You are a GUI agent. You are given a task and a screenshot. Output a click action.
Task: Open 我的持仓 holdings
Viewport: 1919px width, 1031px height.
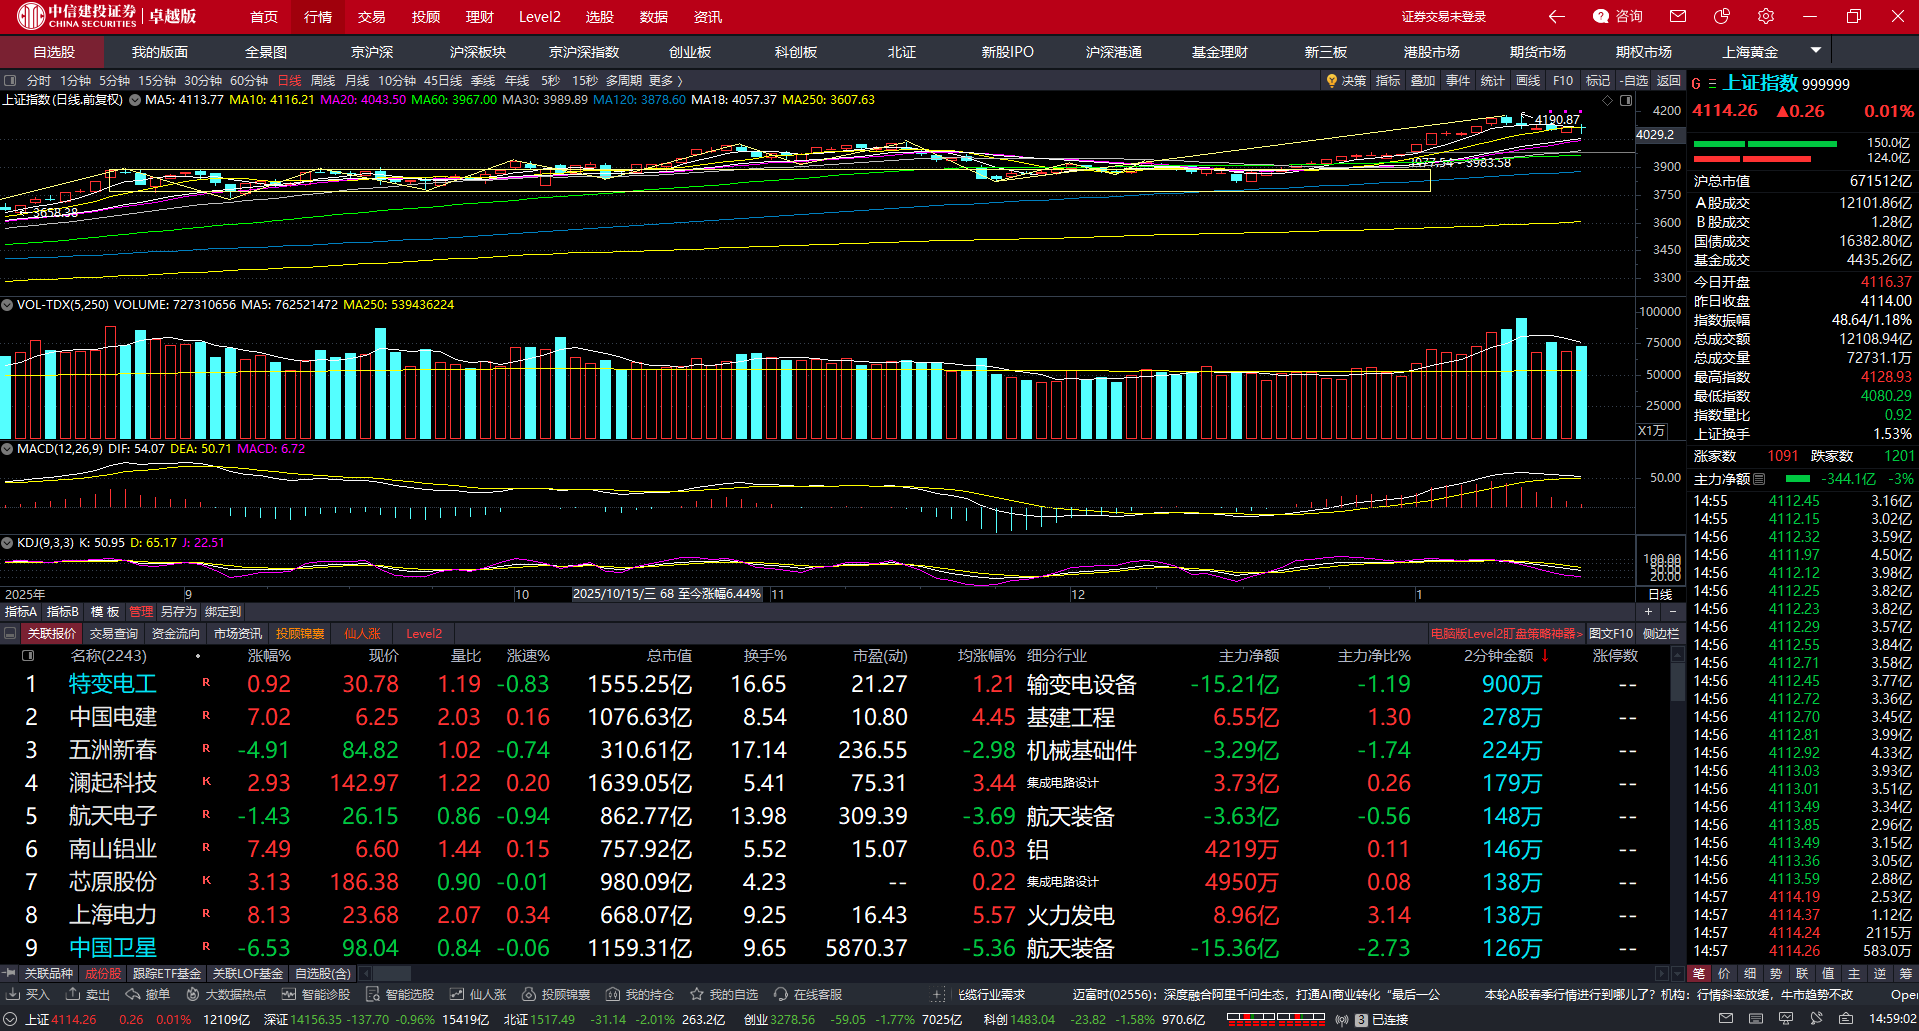tap(640, 994)
